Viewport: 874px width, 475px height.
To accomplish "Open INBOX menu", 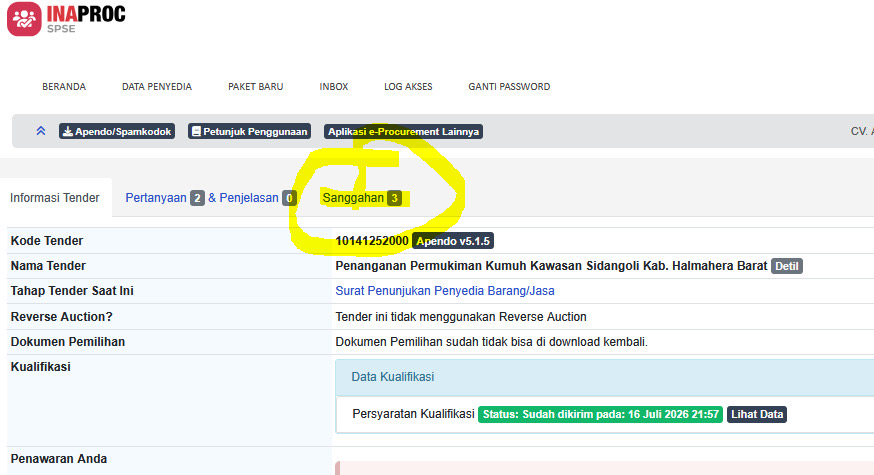I will click(x=333, y=86).
